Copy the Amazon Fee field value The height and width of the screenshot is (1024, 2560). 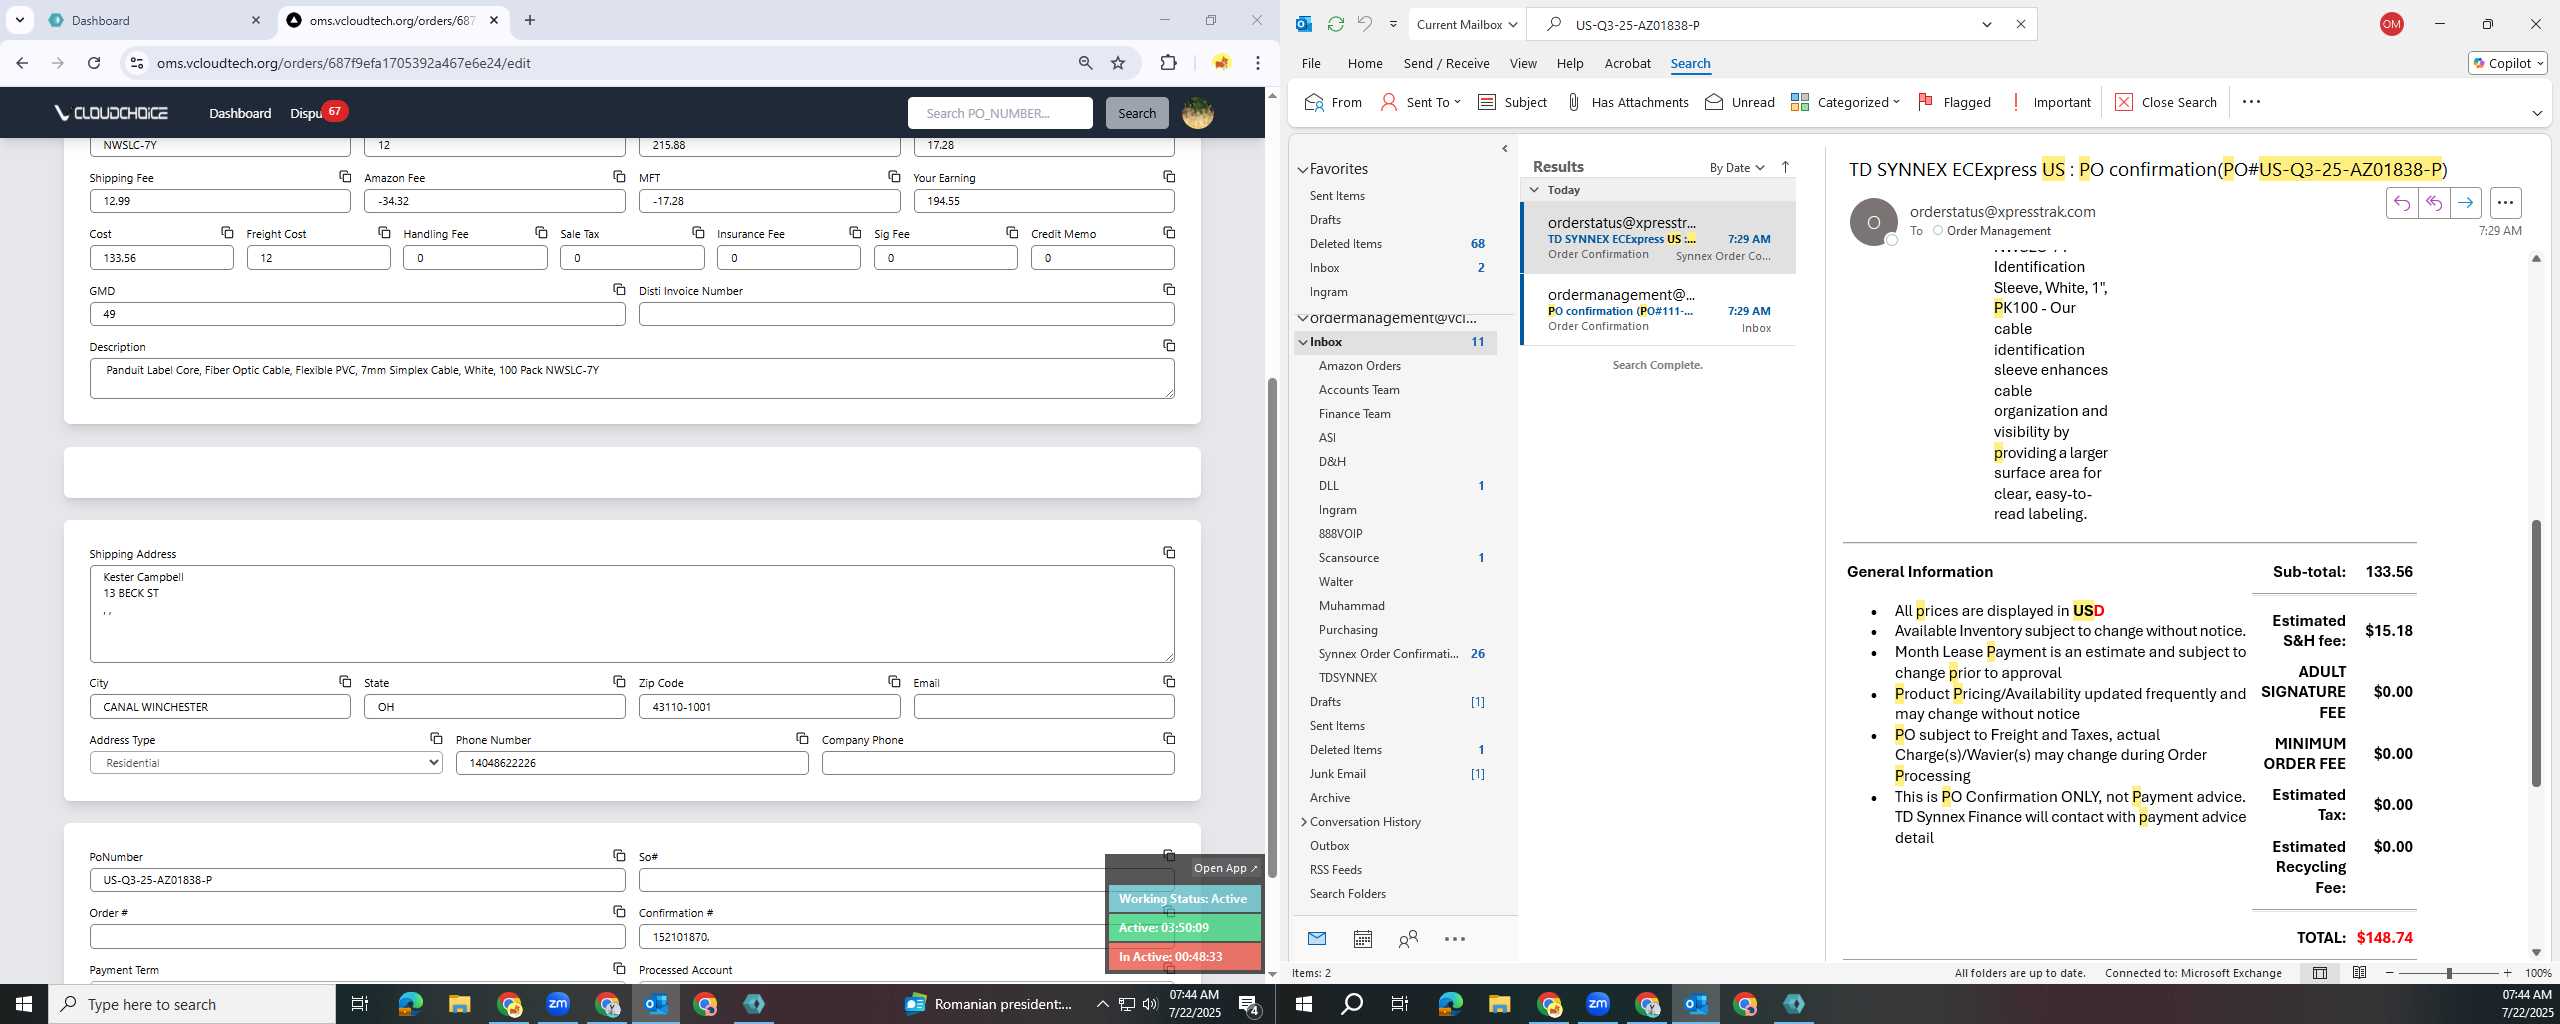point(619,176)
